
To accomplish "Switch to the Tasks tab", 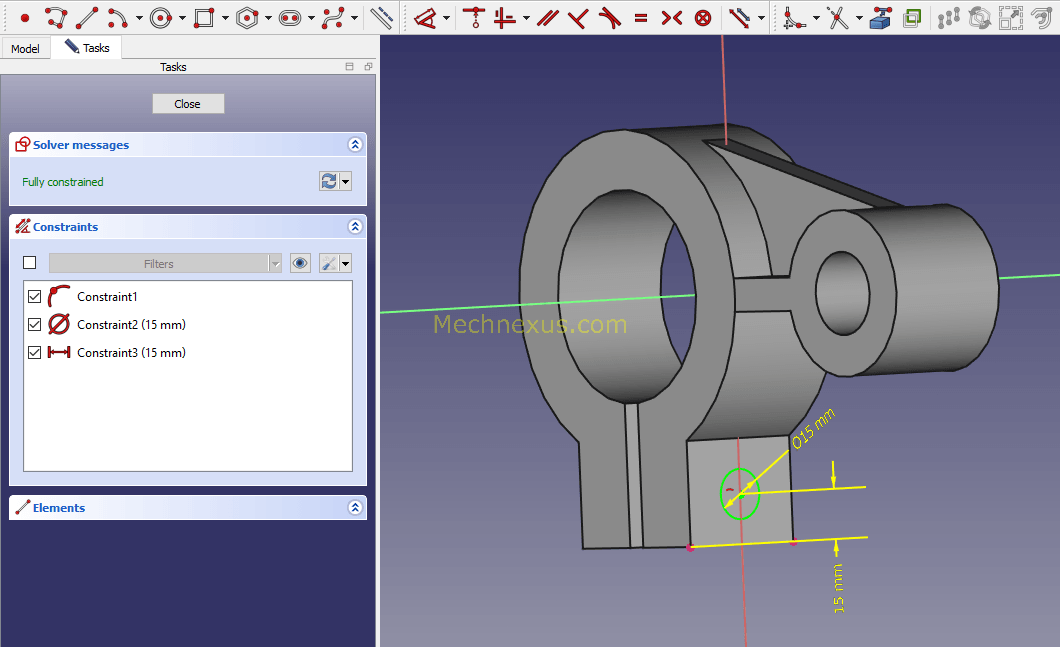I will click(x=87, y=48).
